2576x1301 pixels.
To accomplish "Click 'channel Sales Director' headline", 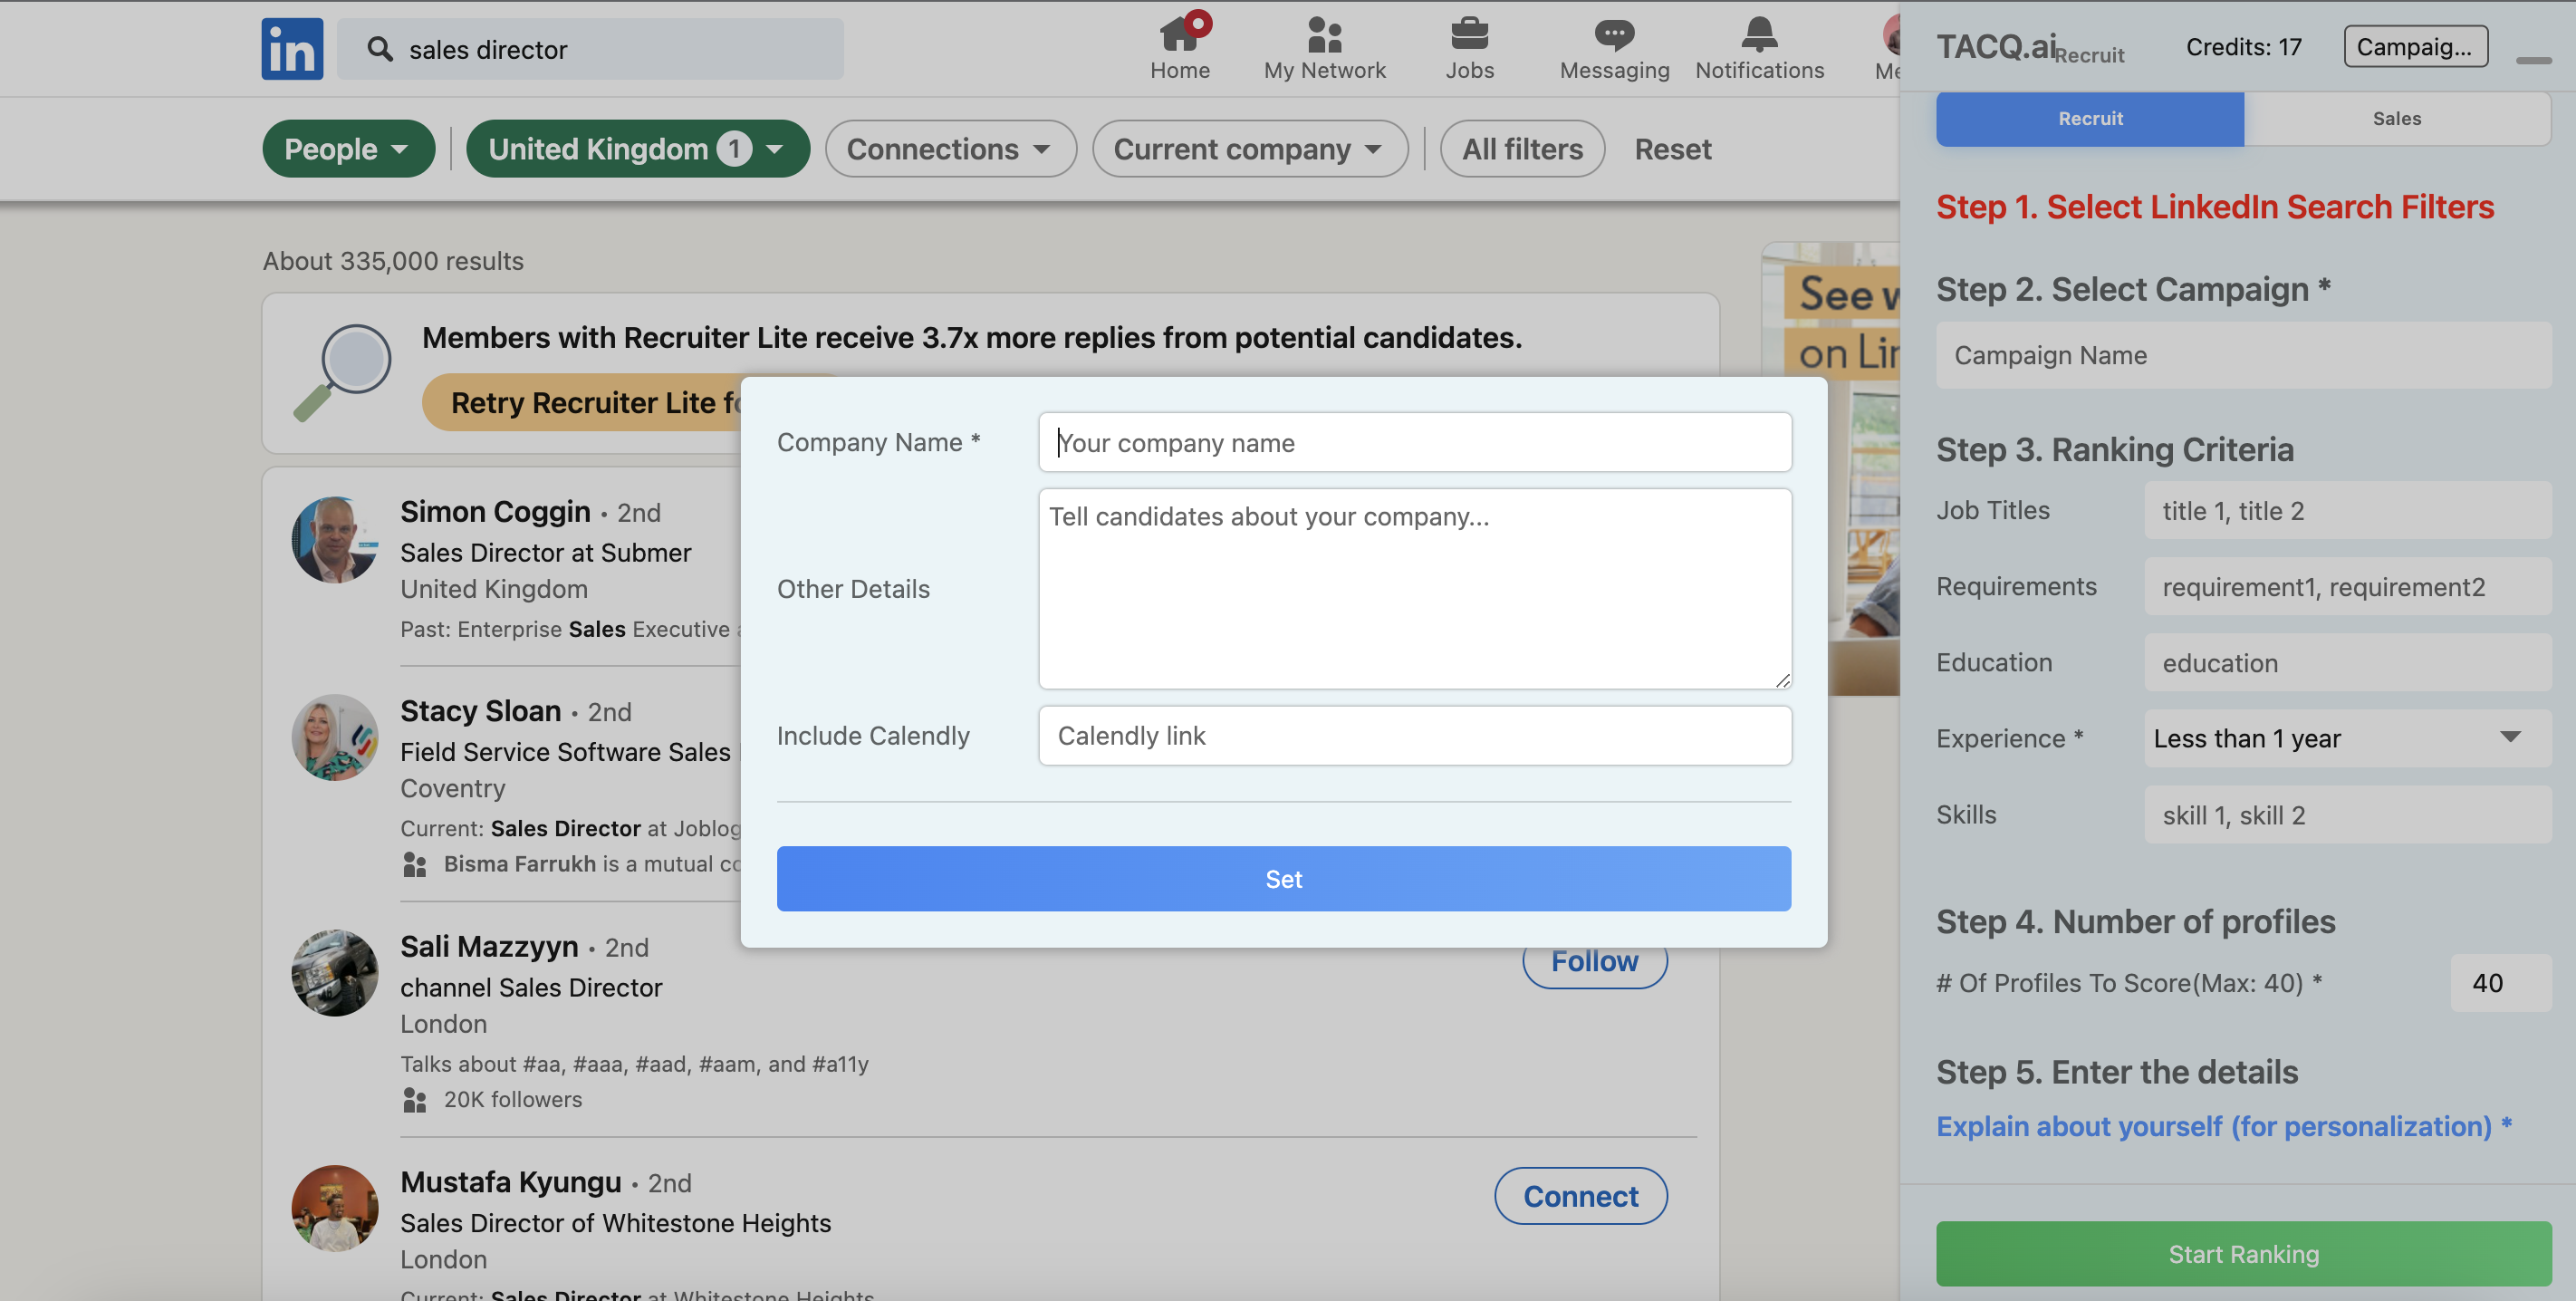I will click(531, 987).
